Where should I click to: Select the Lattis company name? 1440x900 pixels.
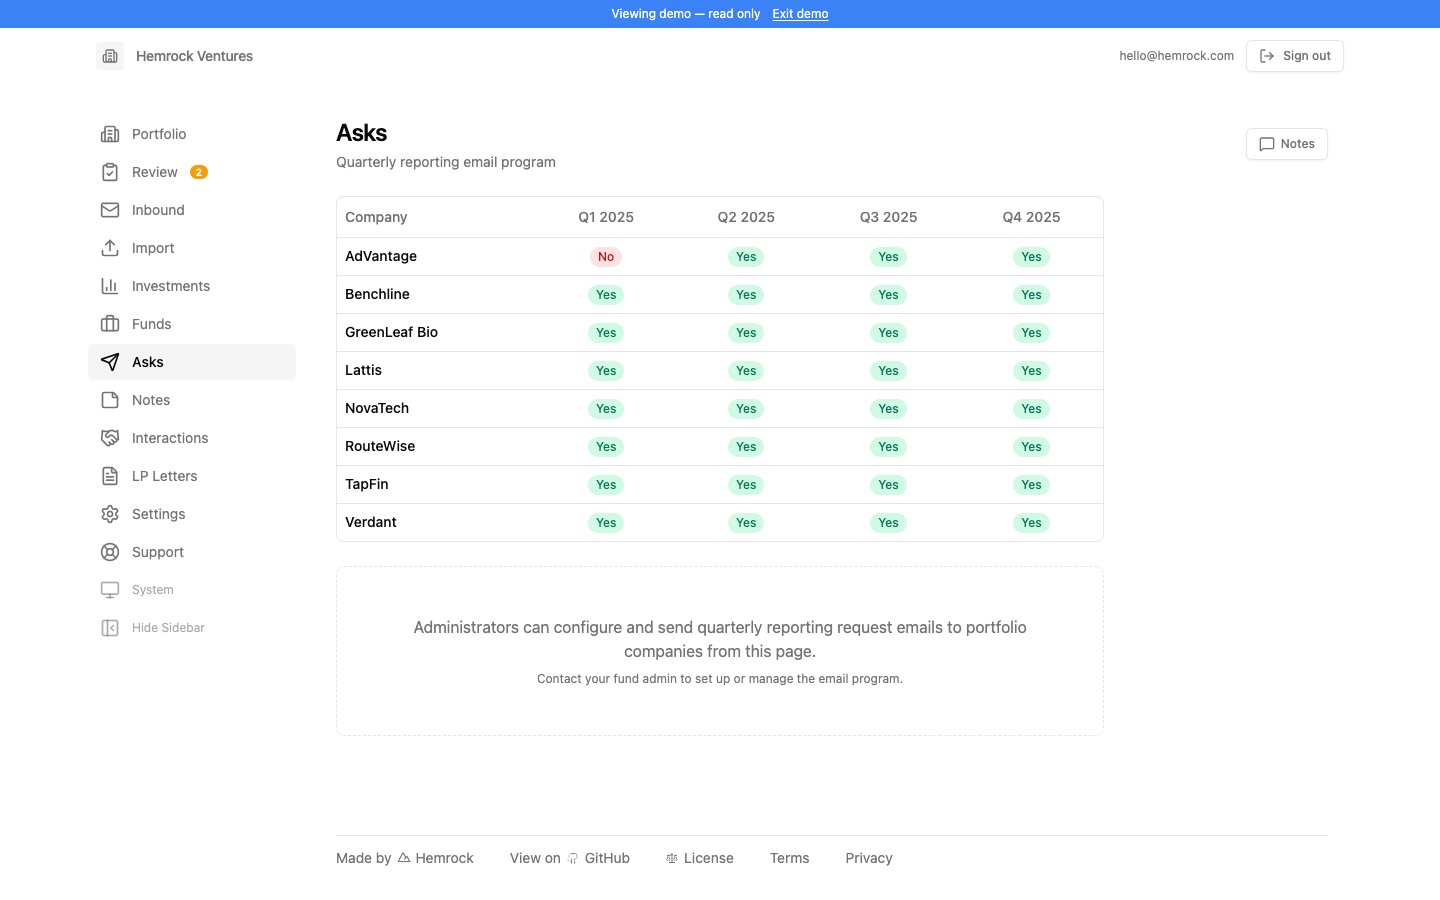363,370
